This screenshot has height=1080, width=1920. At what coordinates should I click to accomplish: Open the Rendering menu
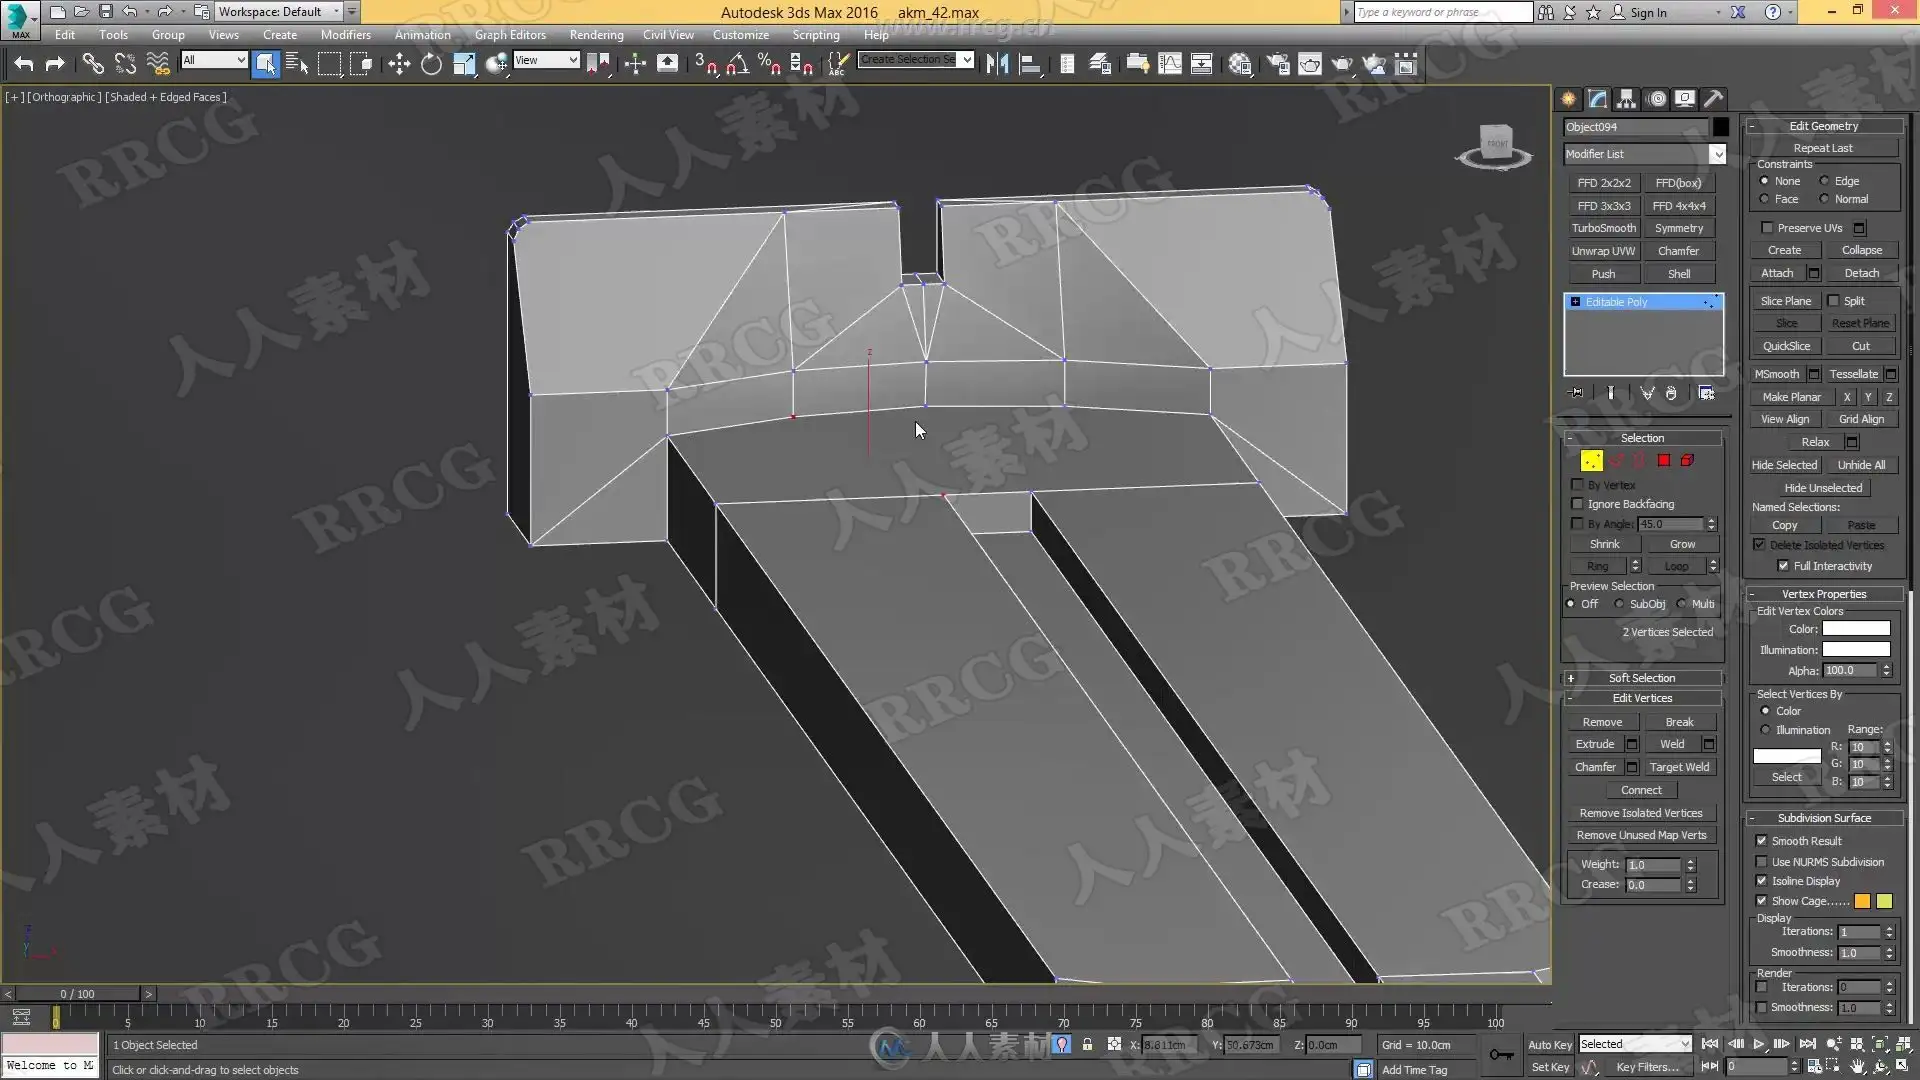pos(596,34)
